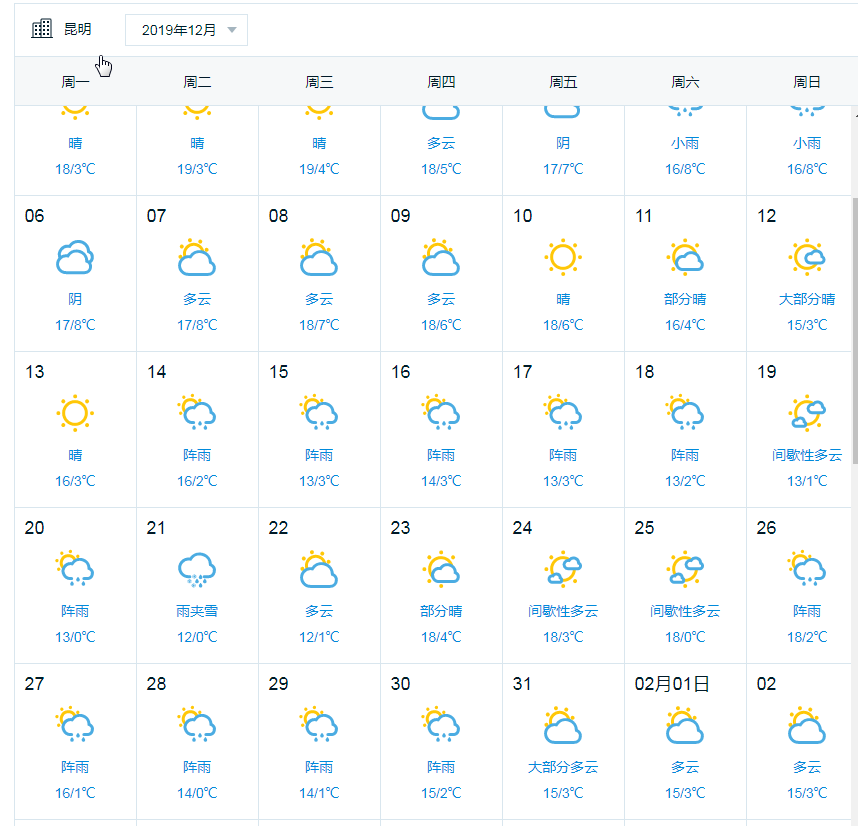
Task: Click the vertical scrollbar thumb of the calendar
Action: click(x=855, y=330)
